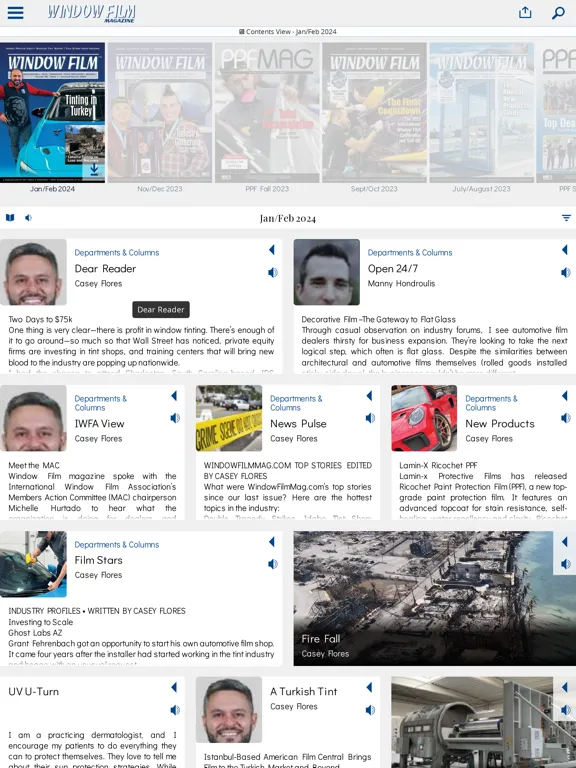Image resolution: width=576 pixels, height=768 pixels.
Task: Open the UV U-Turn article title
Action: 33,692
